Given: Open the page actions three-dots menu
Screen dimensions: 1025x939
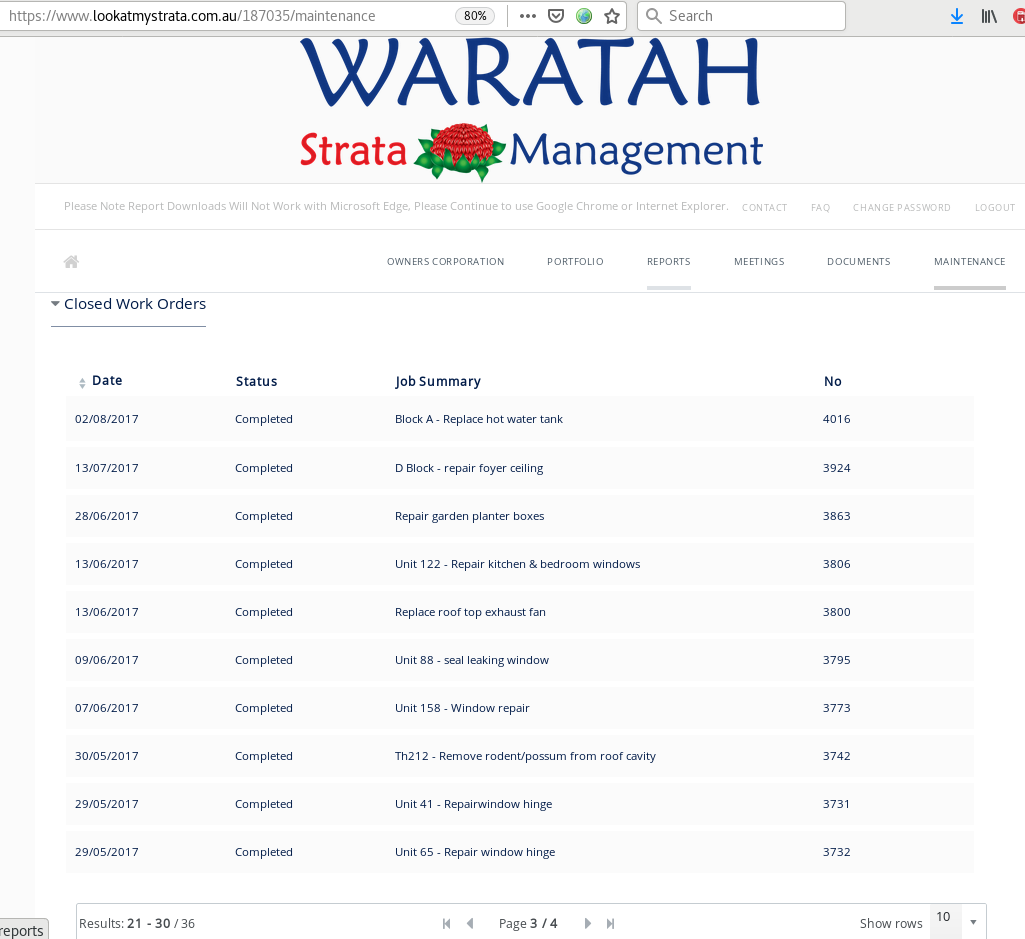Looking at the screenshot, I should point(528,16).
